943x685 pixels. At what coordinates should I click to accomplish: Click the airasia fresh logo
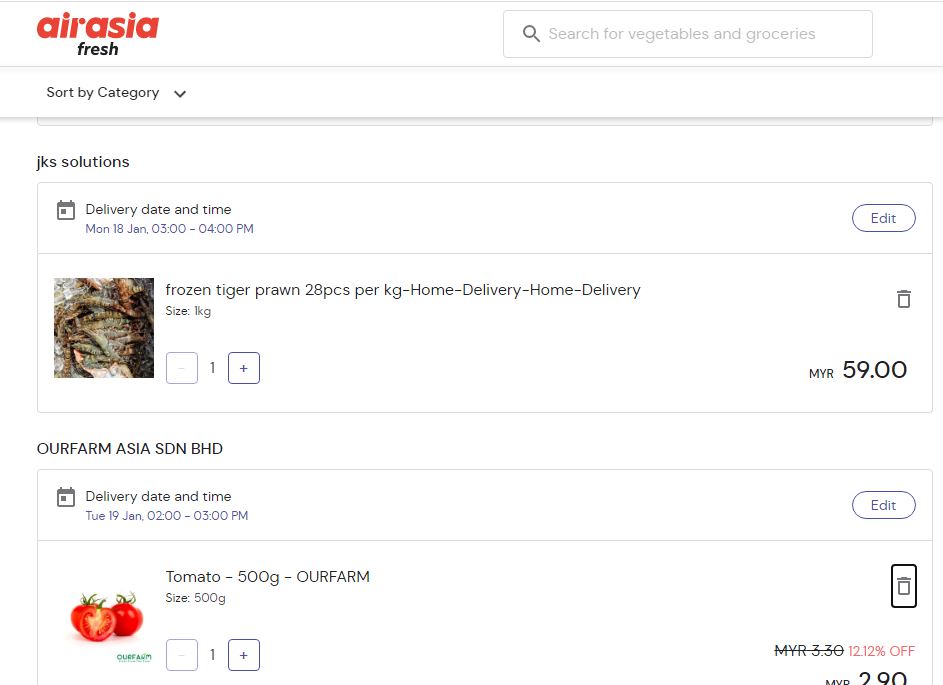97,34
